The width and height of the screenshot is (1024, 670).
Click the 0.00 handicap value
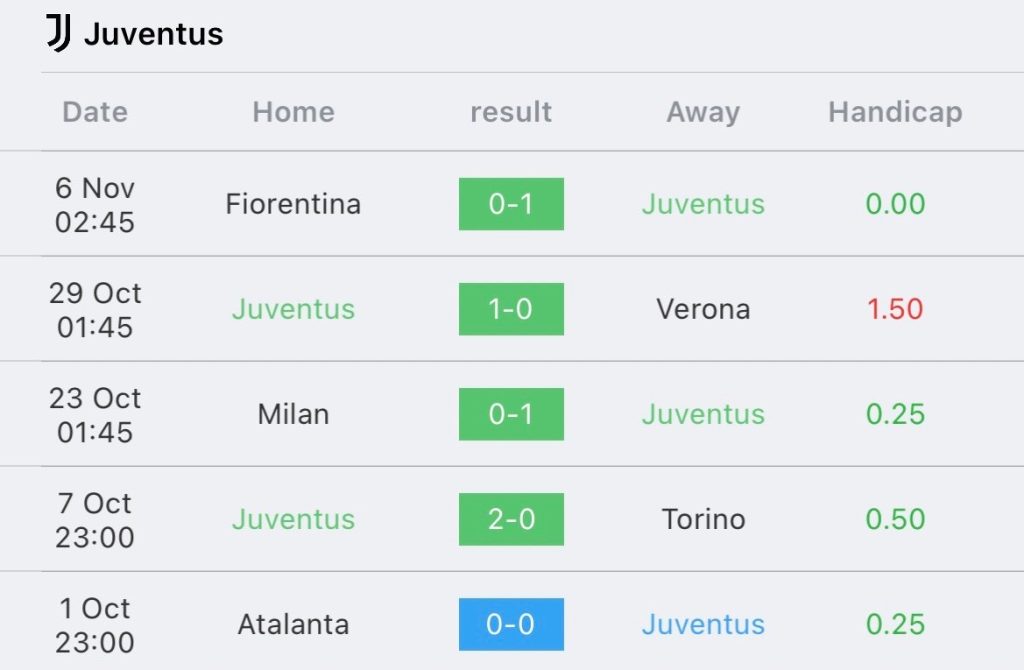(895, 204)
